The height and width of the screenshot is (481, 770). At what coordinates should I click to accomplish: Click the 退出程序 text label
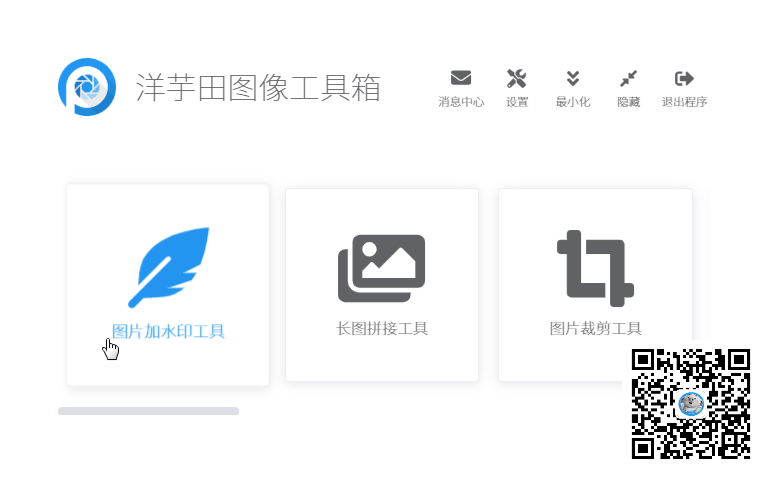point(684,102)
